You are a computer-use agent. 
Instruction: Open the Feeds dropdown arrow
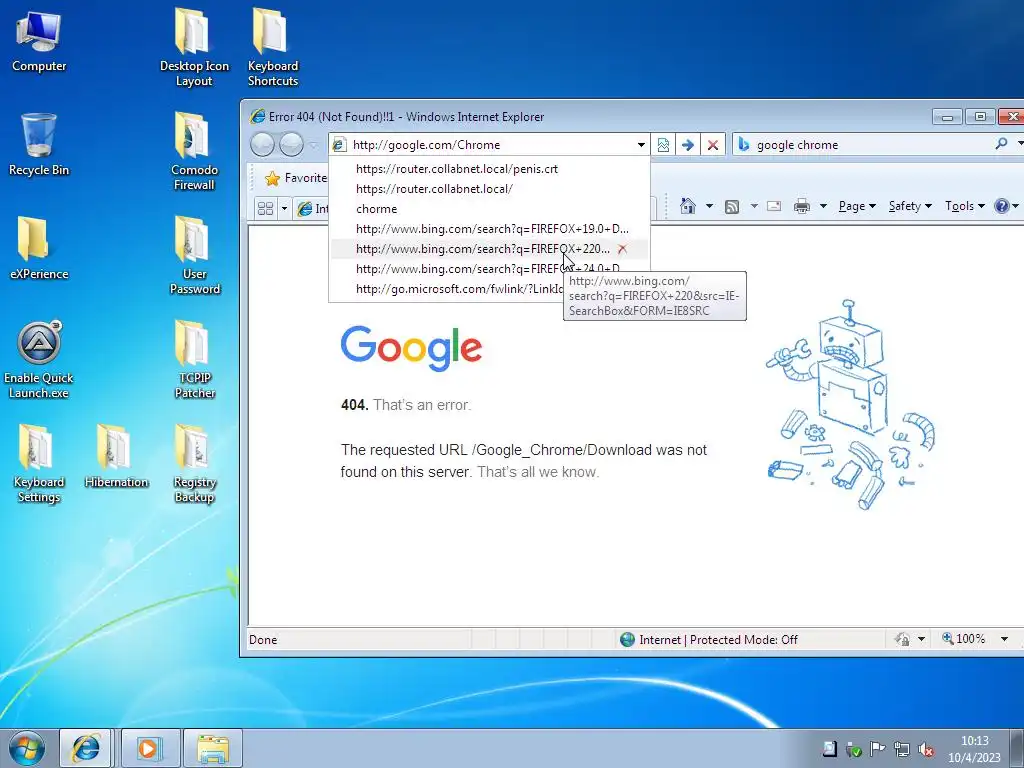(754, 206)
